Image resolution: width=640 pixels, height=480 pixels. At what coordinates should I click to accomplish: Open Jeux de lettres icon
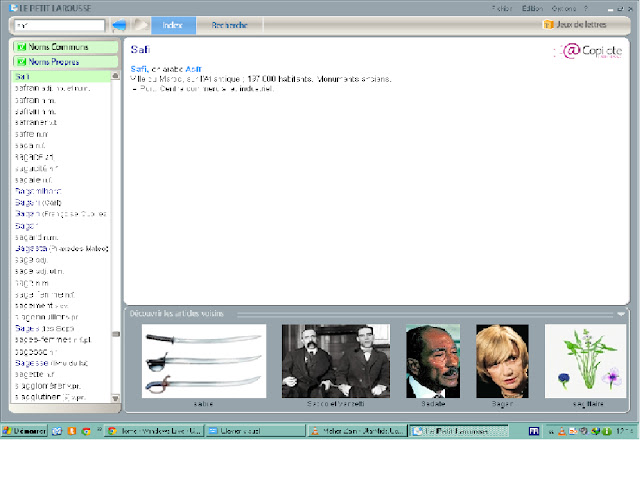tap(548, 24)
